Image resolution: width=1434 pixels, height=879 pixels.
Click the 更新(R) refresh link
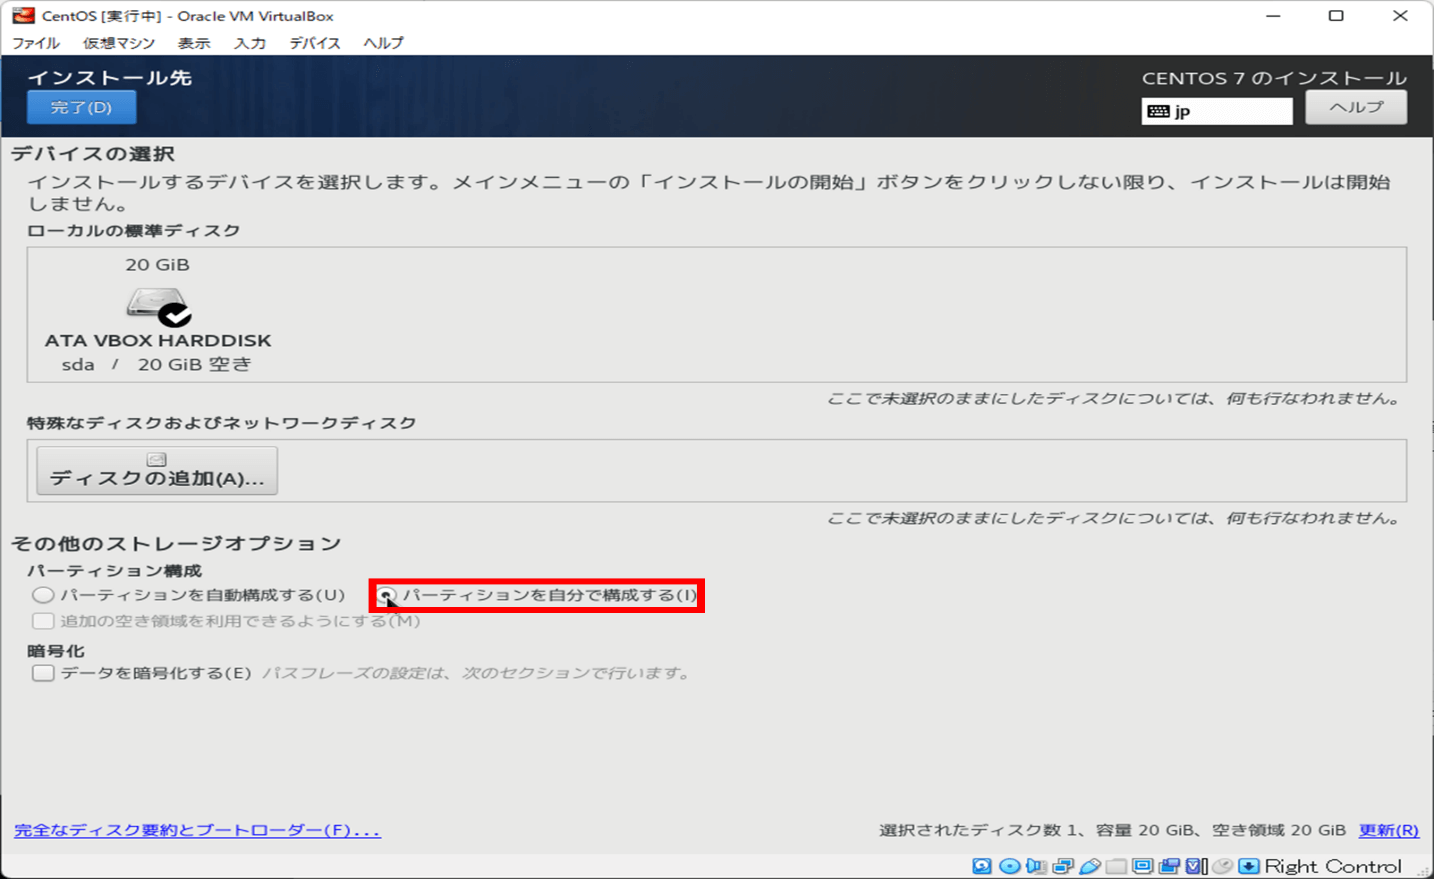pyautogui.click(x=1388, y=830)
